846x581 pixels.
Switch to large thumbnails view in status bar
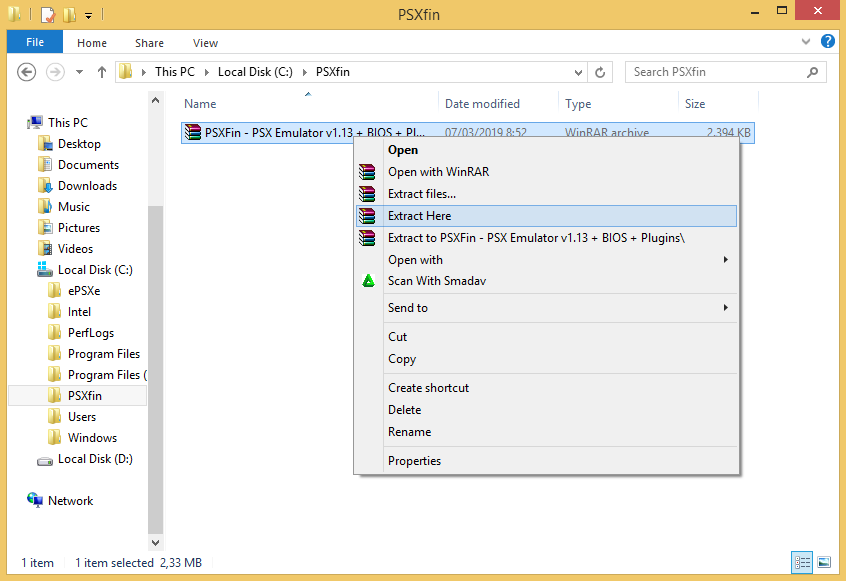click(x=825, y=562)
